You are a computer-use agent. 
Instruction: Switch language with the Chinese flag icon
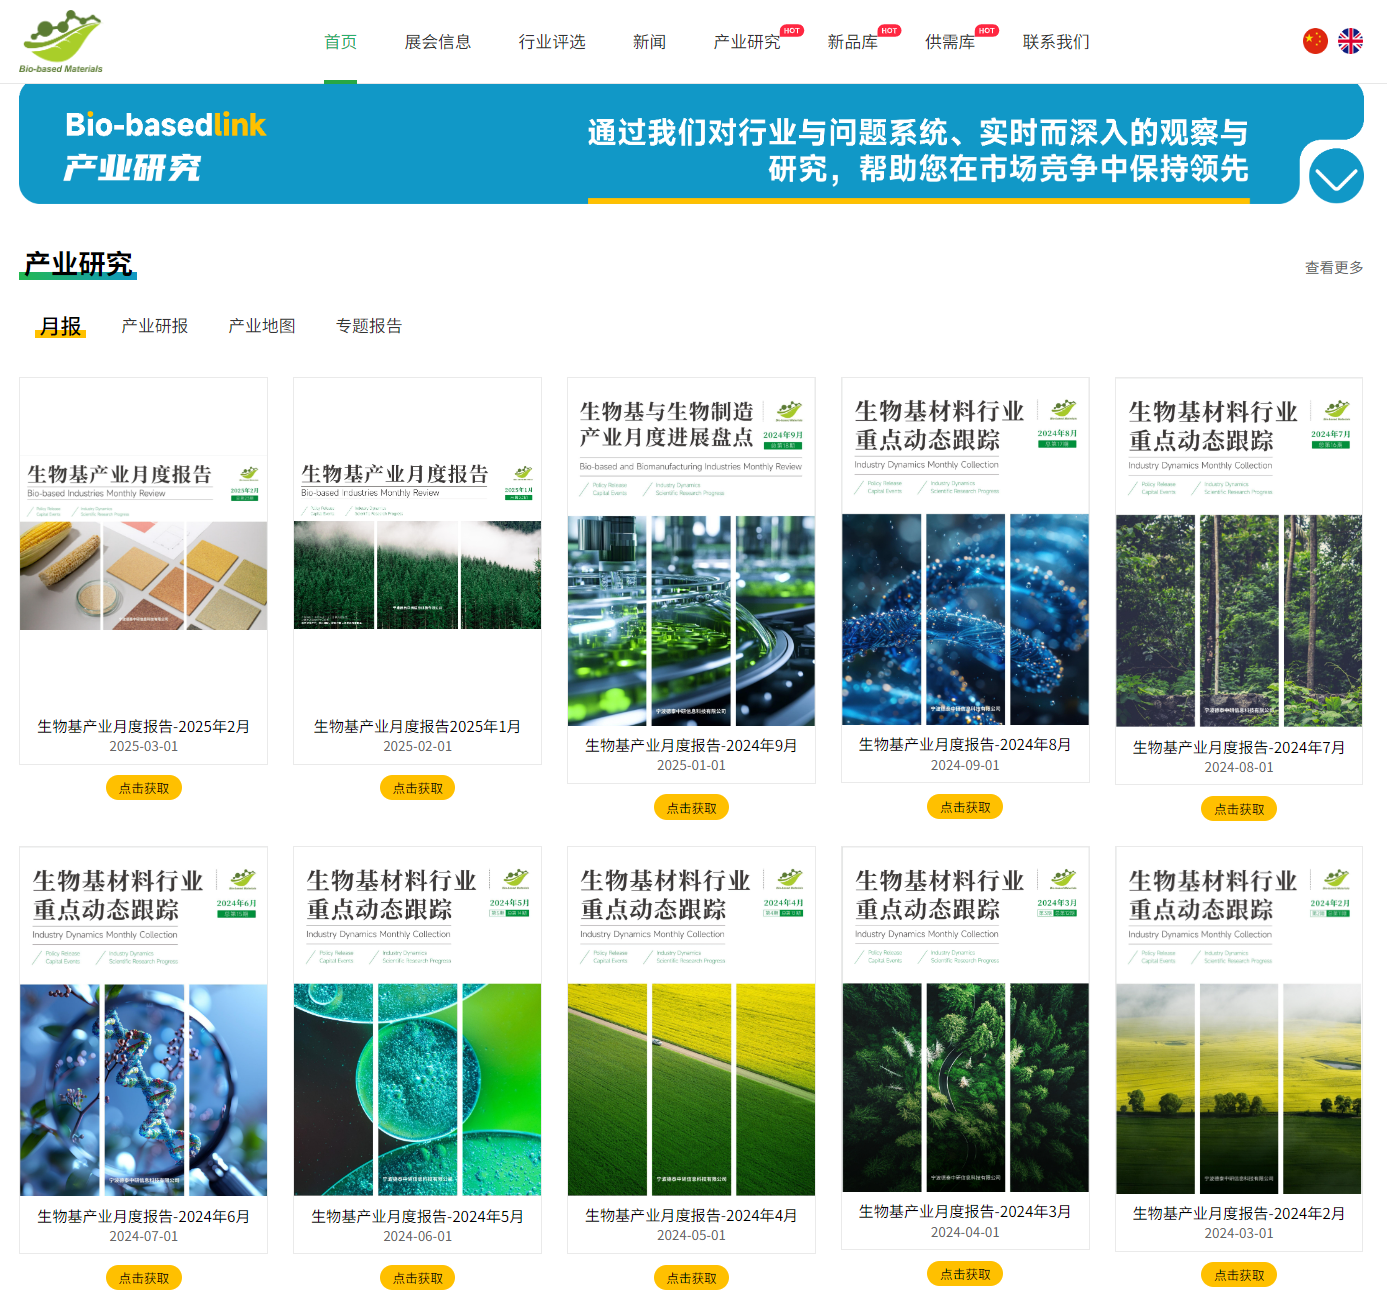(x=1314, y=41)
